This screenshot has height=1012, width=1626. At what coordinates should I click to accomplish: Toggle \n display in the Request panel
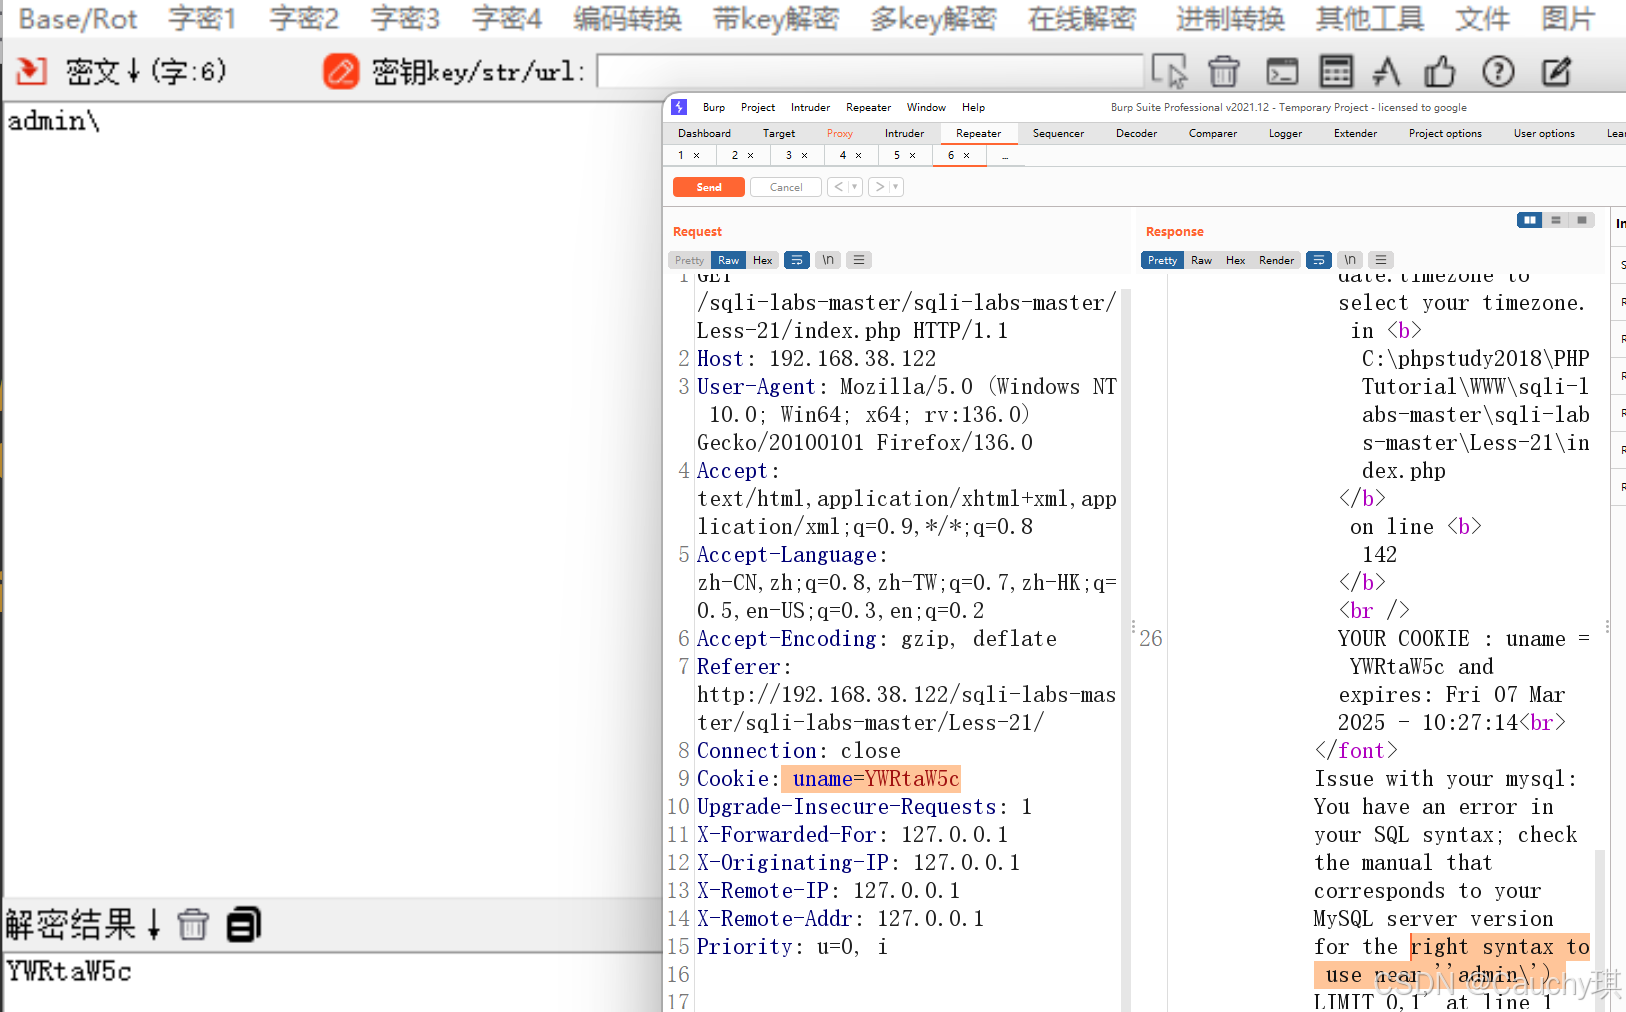pos(827,259)
